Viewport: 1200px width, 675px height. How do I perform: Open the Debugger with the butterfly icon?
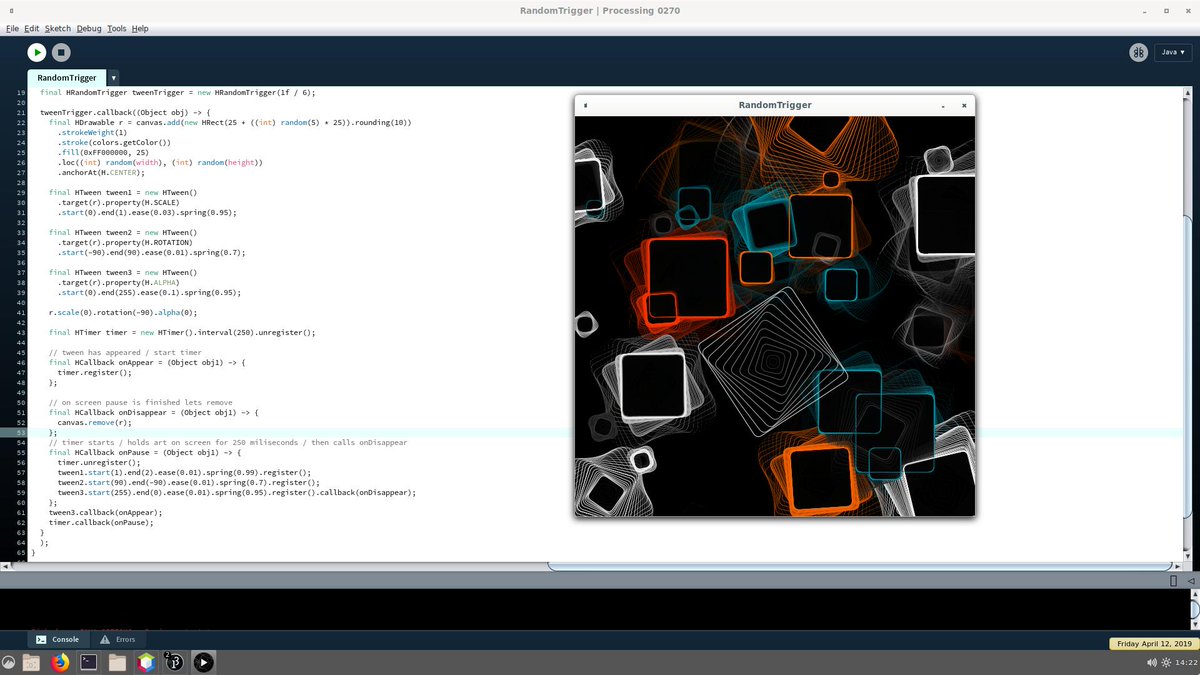[1138, 51]
